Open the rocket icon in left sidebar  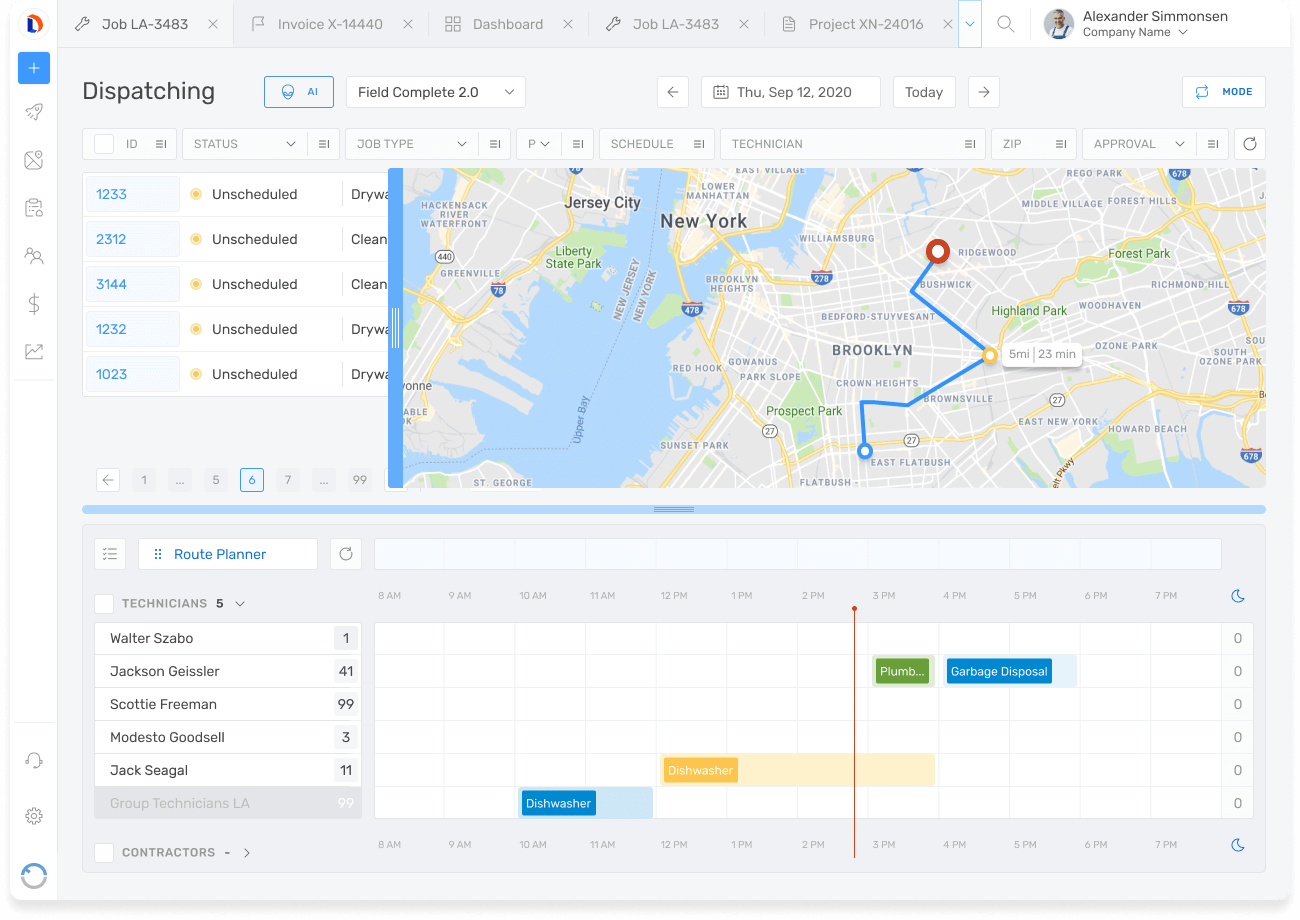34,113
